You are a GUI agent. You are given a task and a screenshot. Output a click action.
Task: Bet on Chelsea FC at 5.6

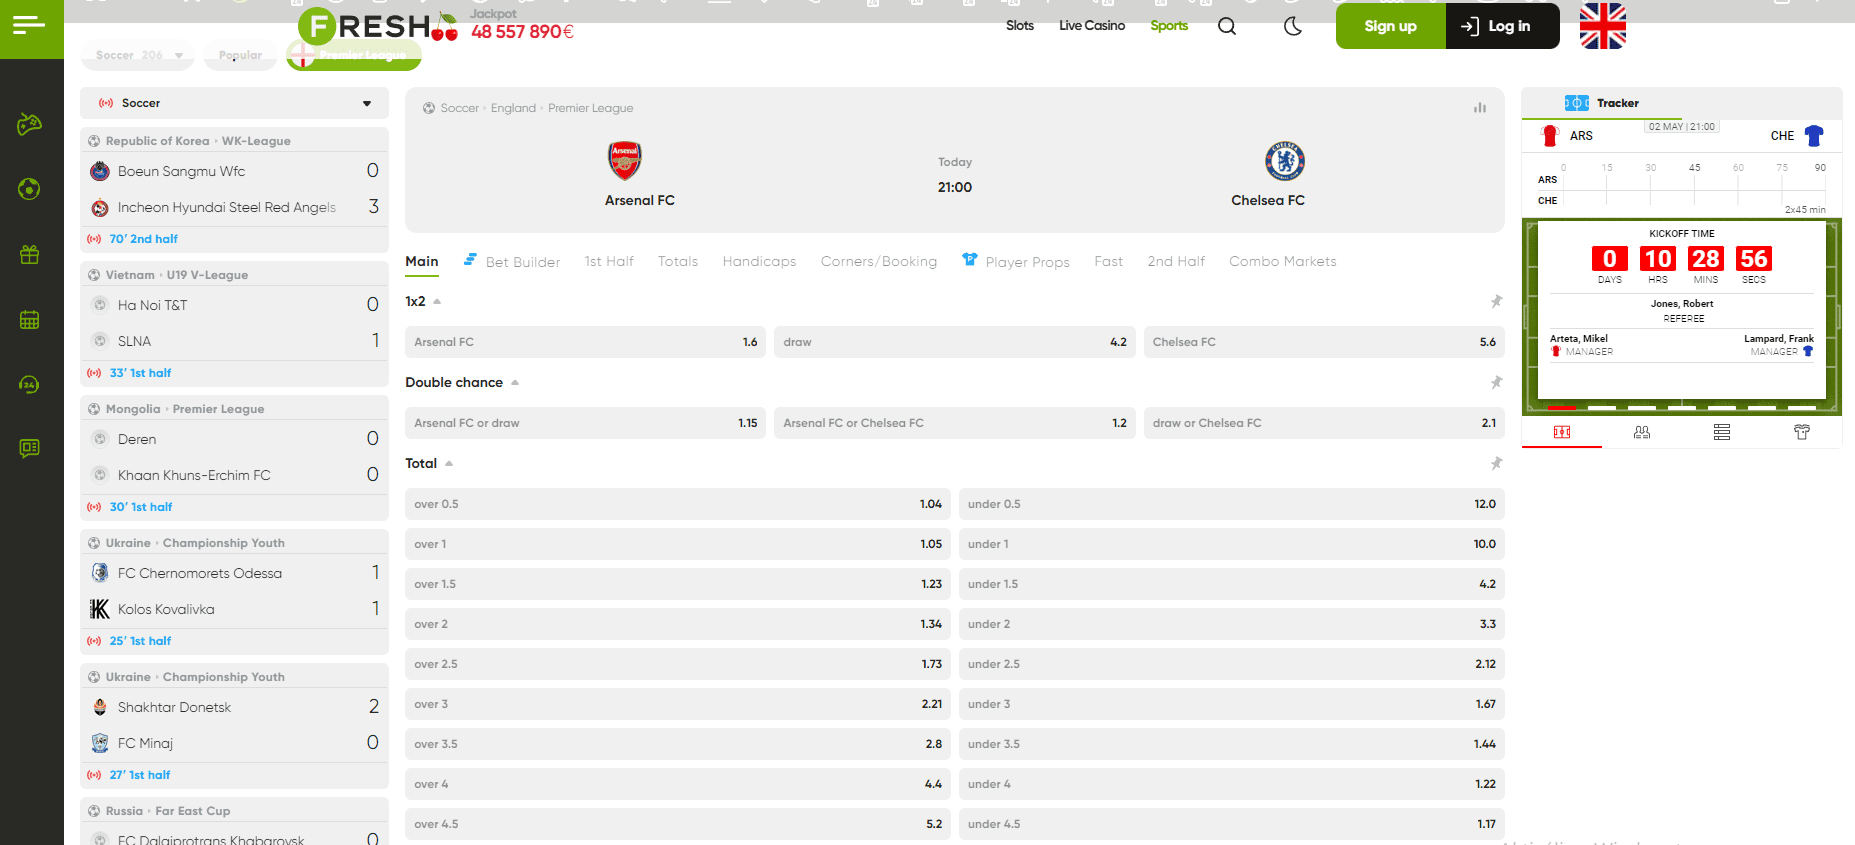click(1324, 342)
